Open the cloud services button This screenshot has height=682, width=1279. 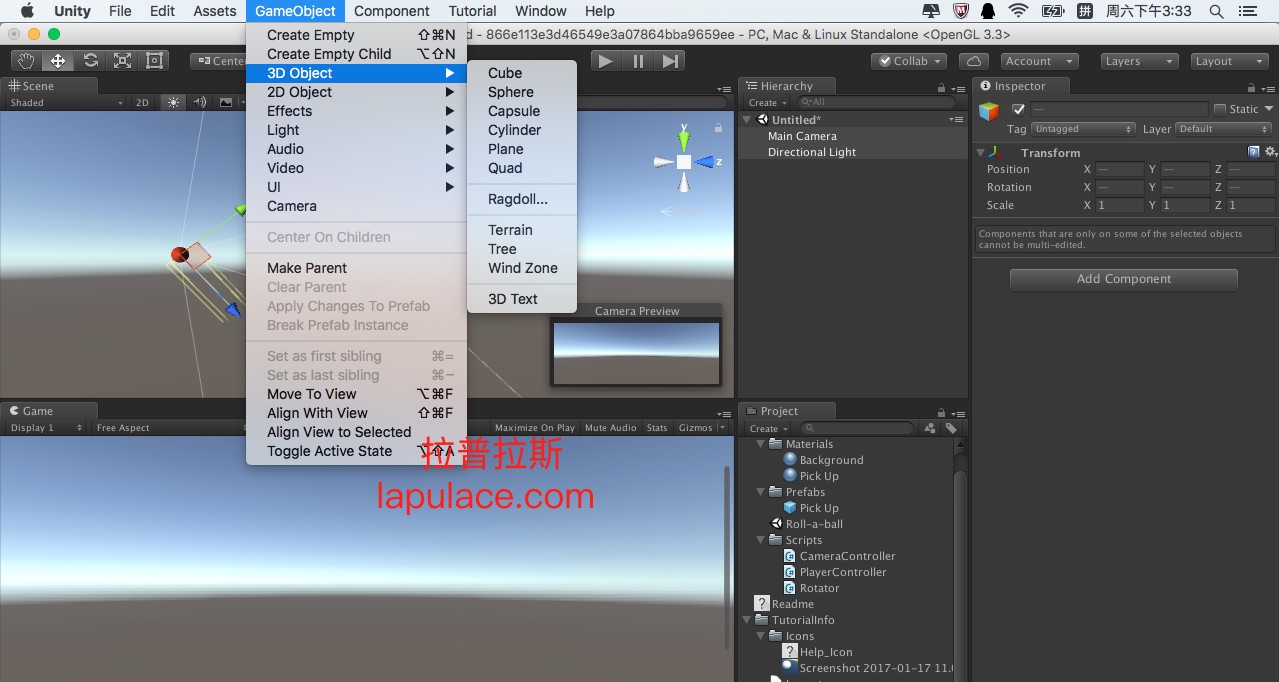pos(974,61)
